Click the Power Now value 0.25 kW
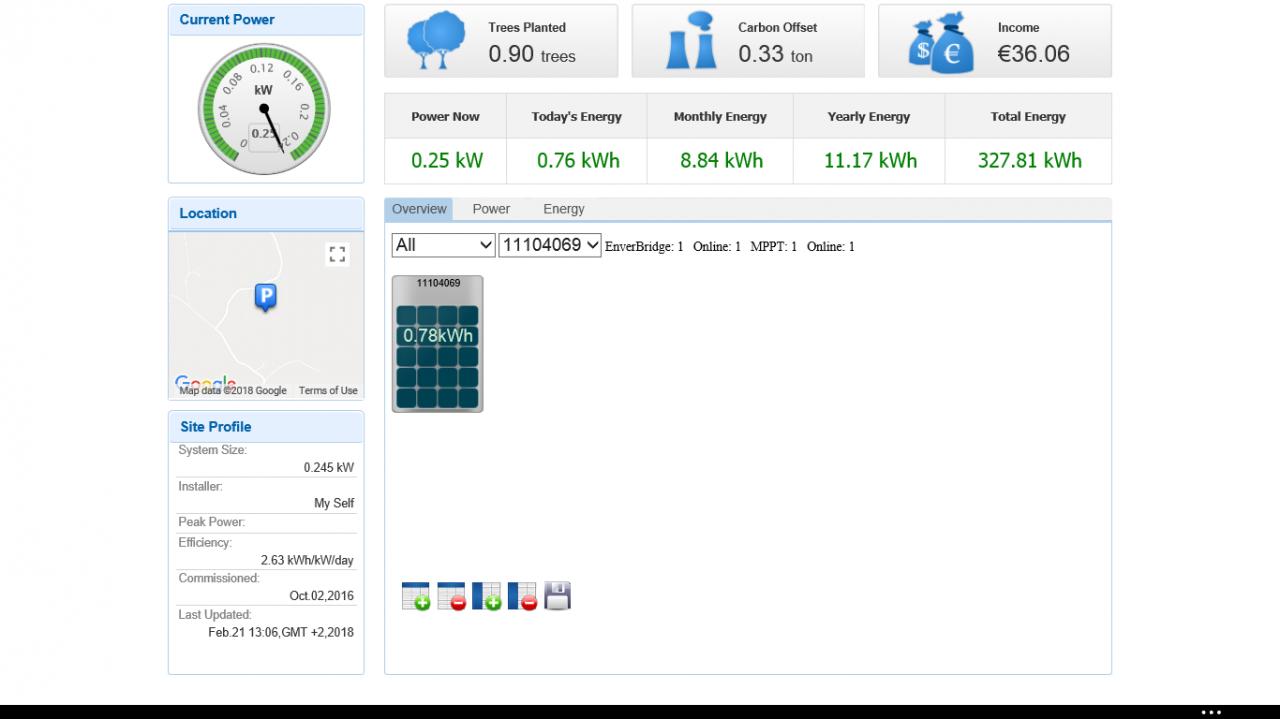Viewport: 1280px width, 719px height. 447,160
